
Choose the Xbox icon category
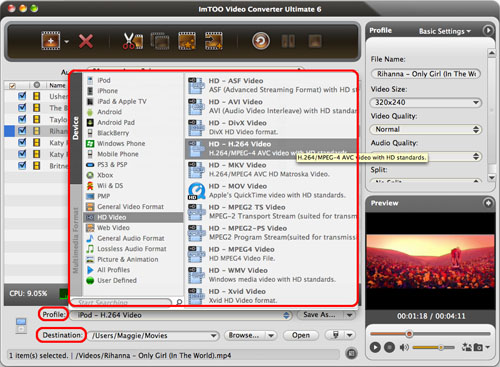(x=90, y=175)
